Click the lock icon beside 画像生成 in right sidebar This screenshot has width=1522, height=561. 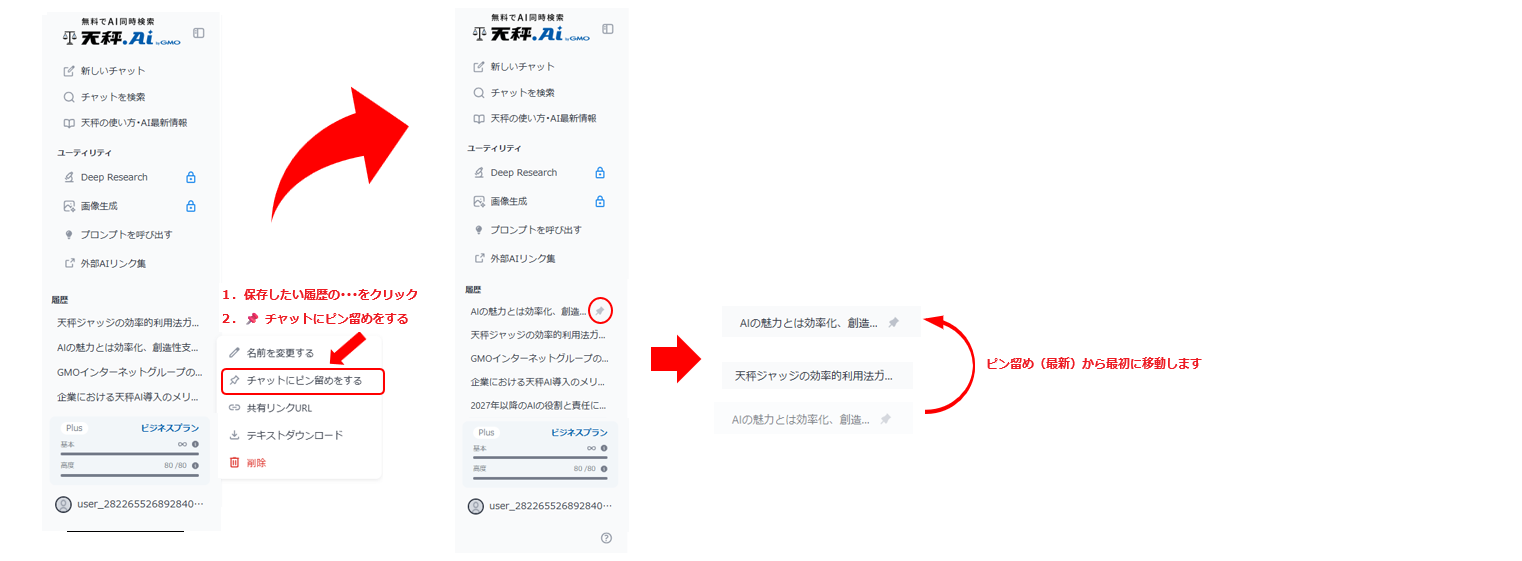point(600,201)
